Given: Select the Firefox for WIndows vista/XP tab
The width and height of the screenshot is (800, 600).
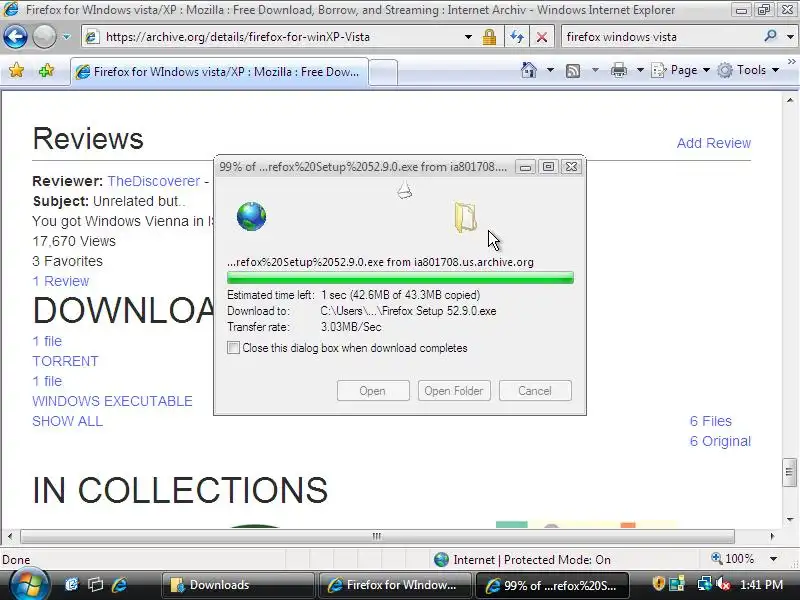Looking at the screenshot, I should click(x=219, y=72).
